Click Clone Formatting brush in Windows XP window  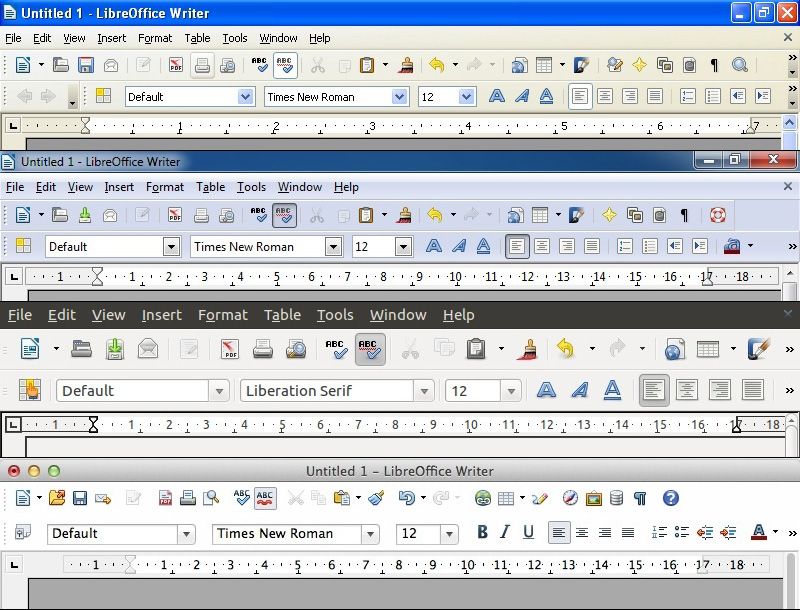(x=406, y=65)
